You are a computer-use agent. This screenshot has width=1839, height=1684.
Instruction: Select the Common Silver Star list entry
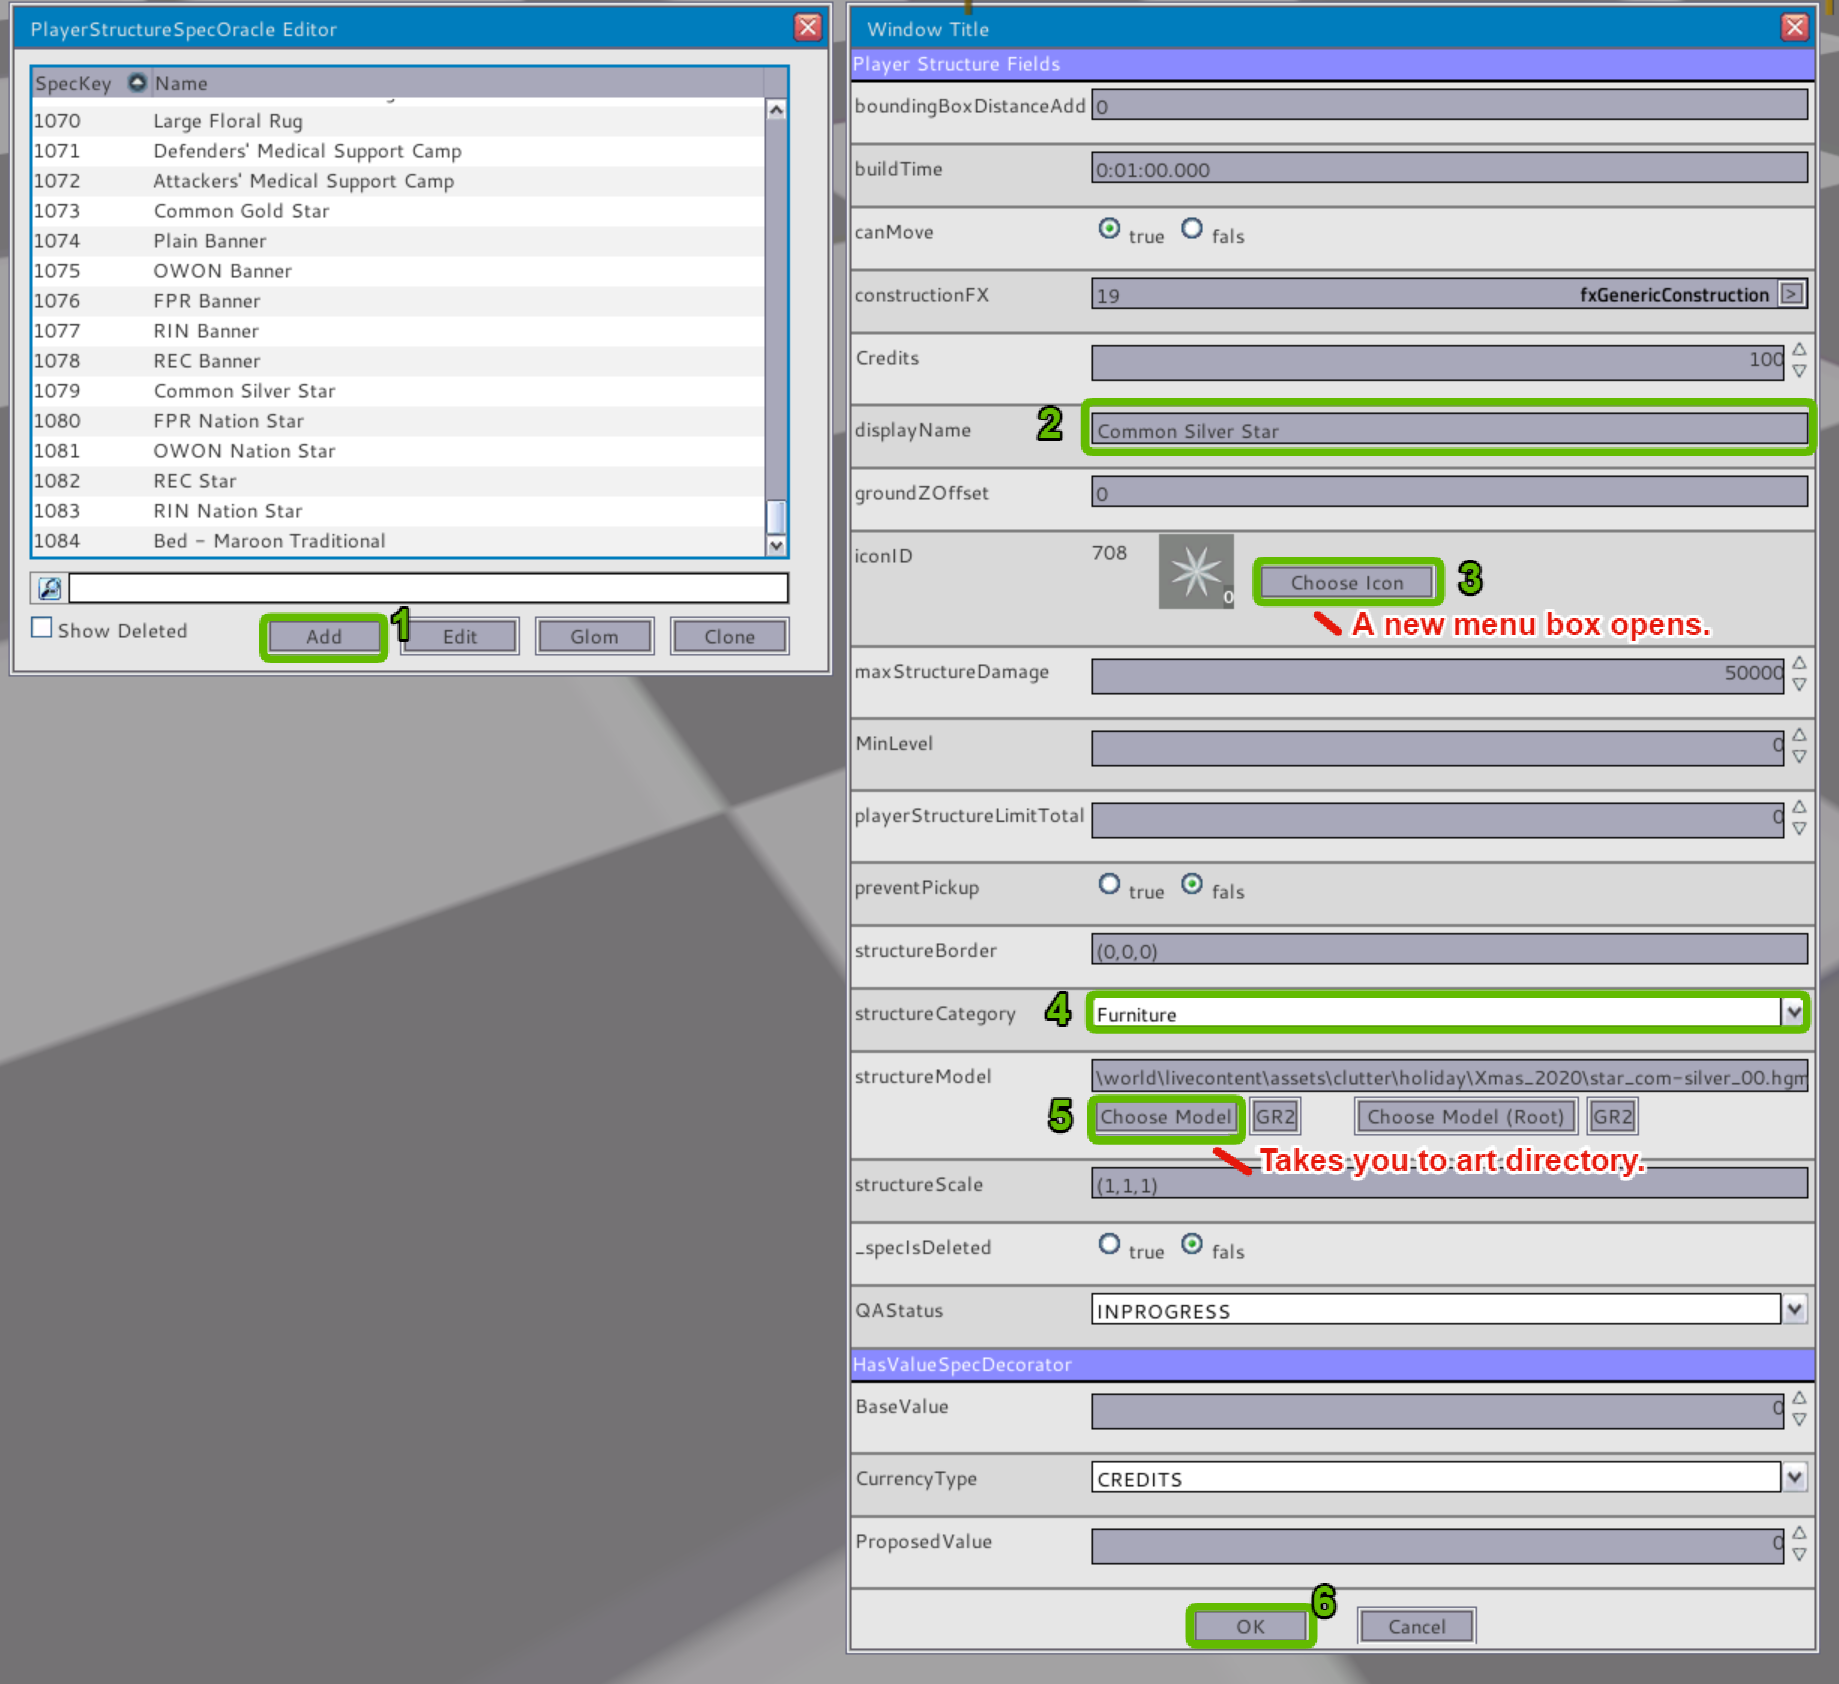click(x=244, y=391)
